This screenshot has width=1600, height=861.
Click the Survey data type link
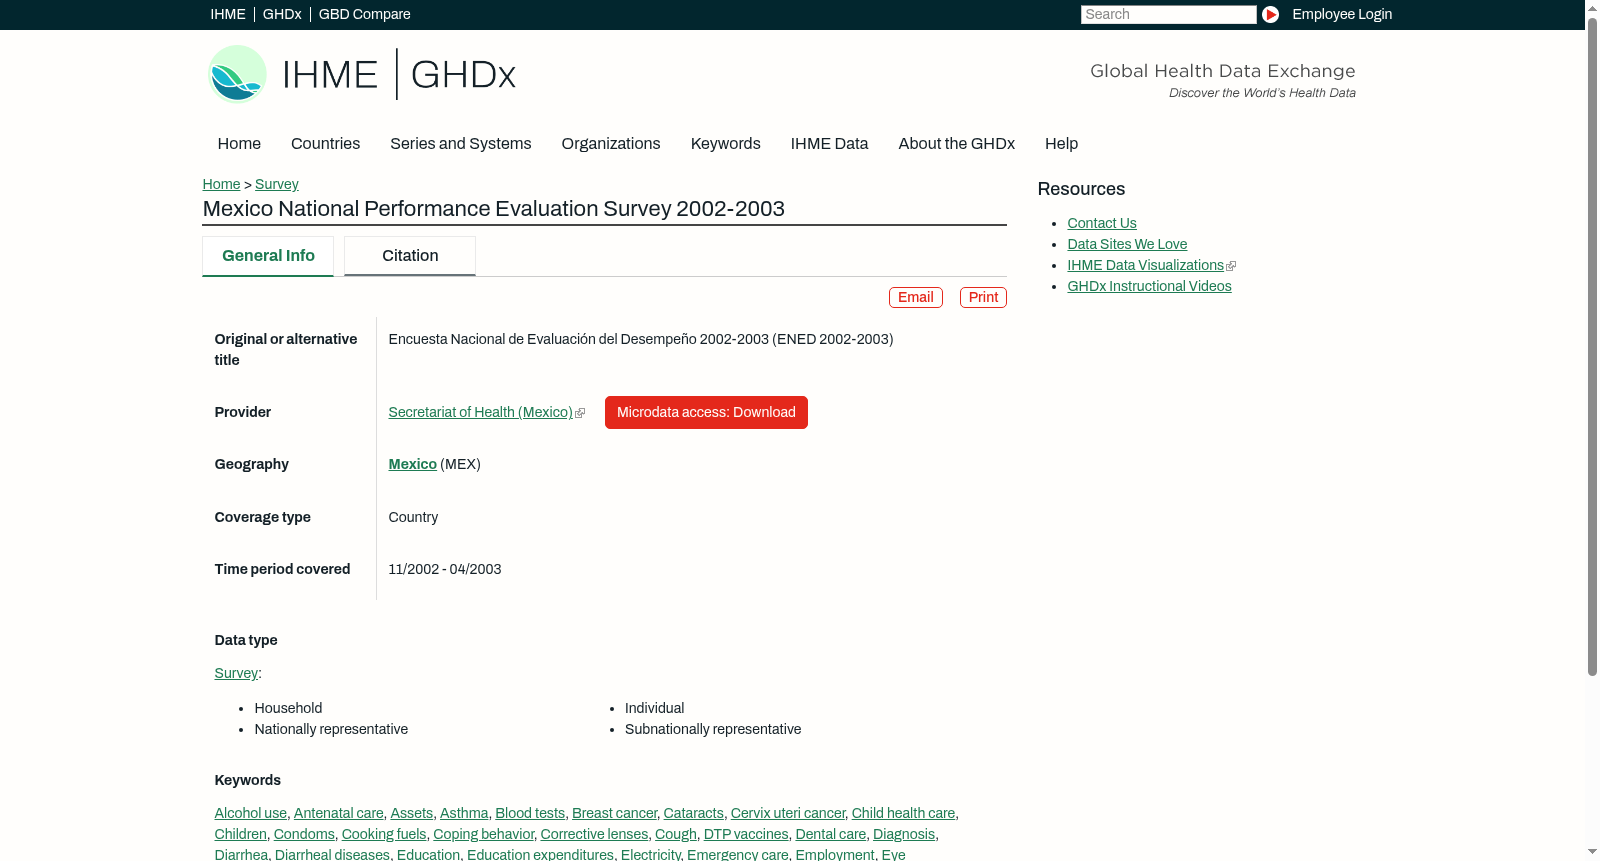coord(236,673)
